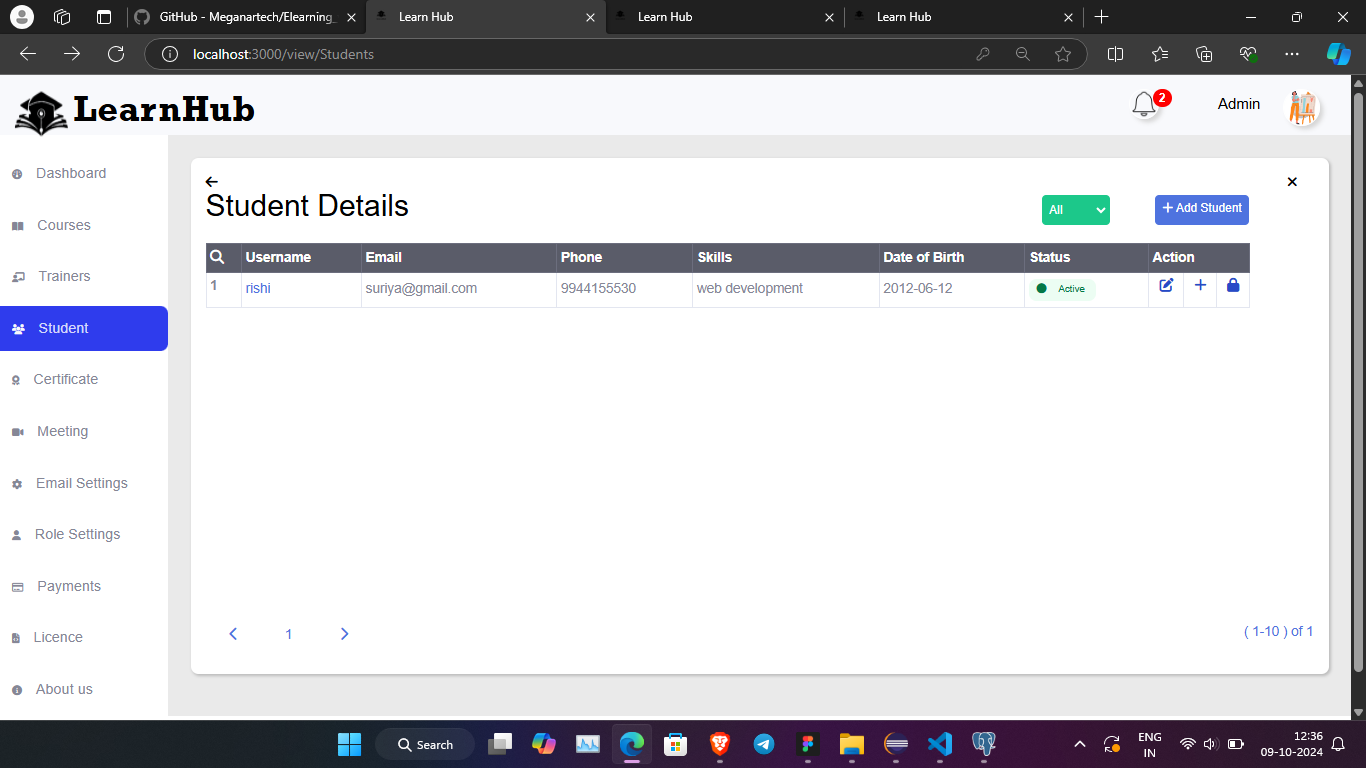Click the Add Student button

pyautogui.click(x=1201, y=209)
